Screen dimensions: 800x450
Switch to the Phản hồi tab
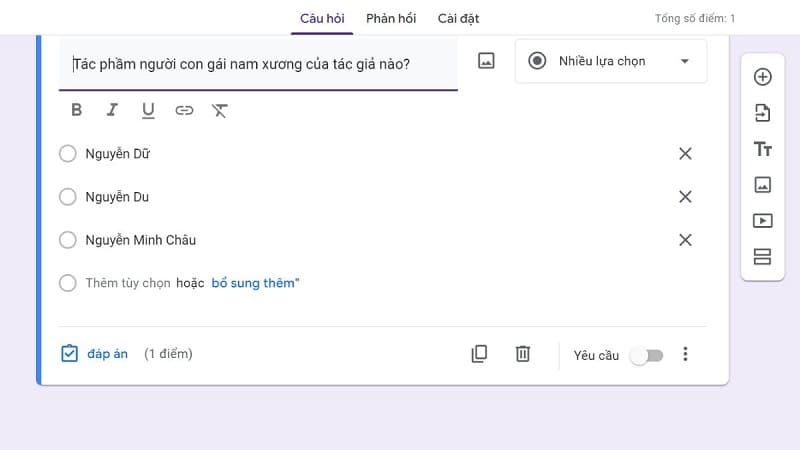[391, 19]
